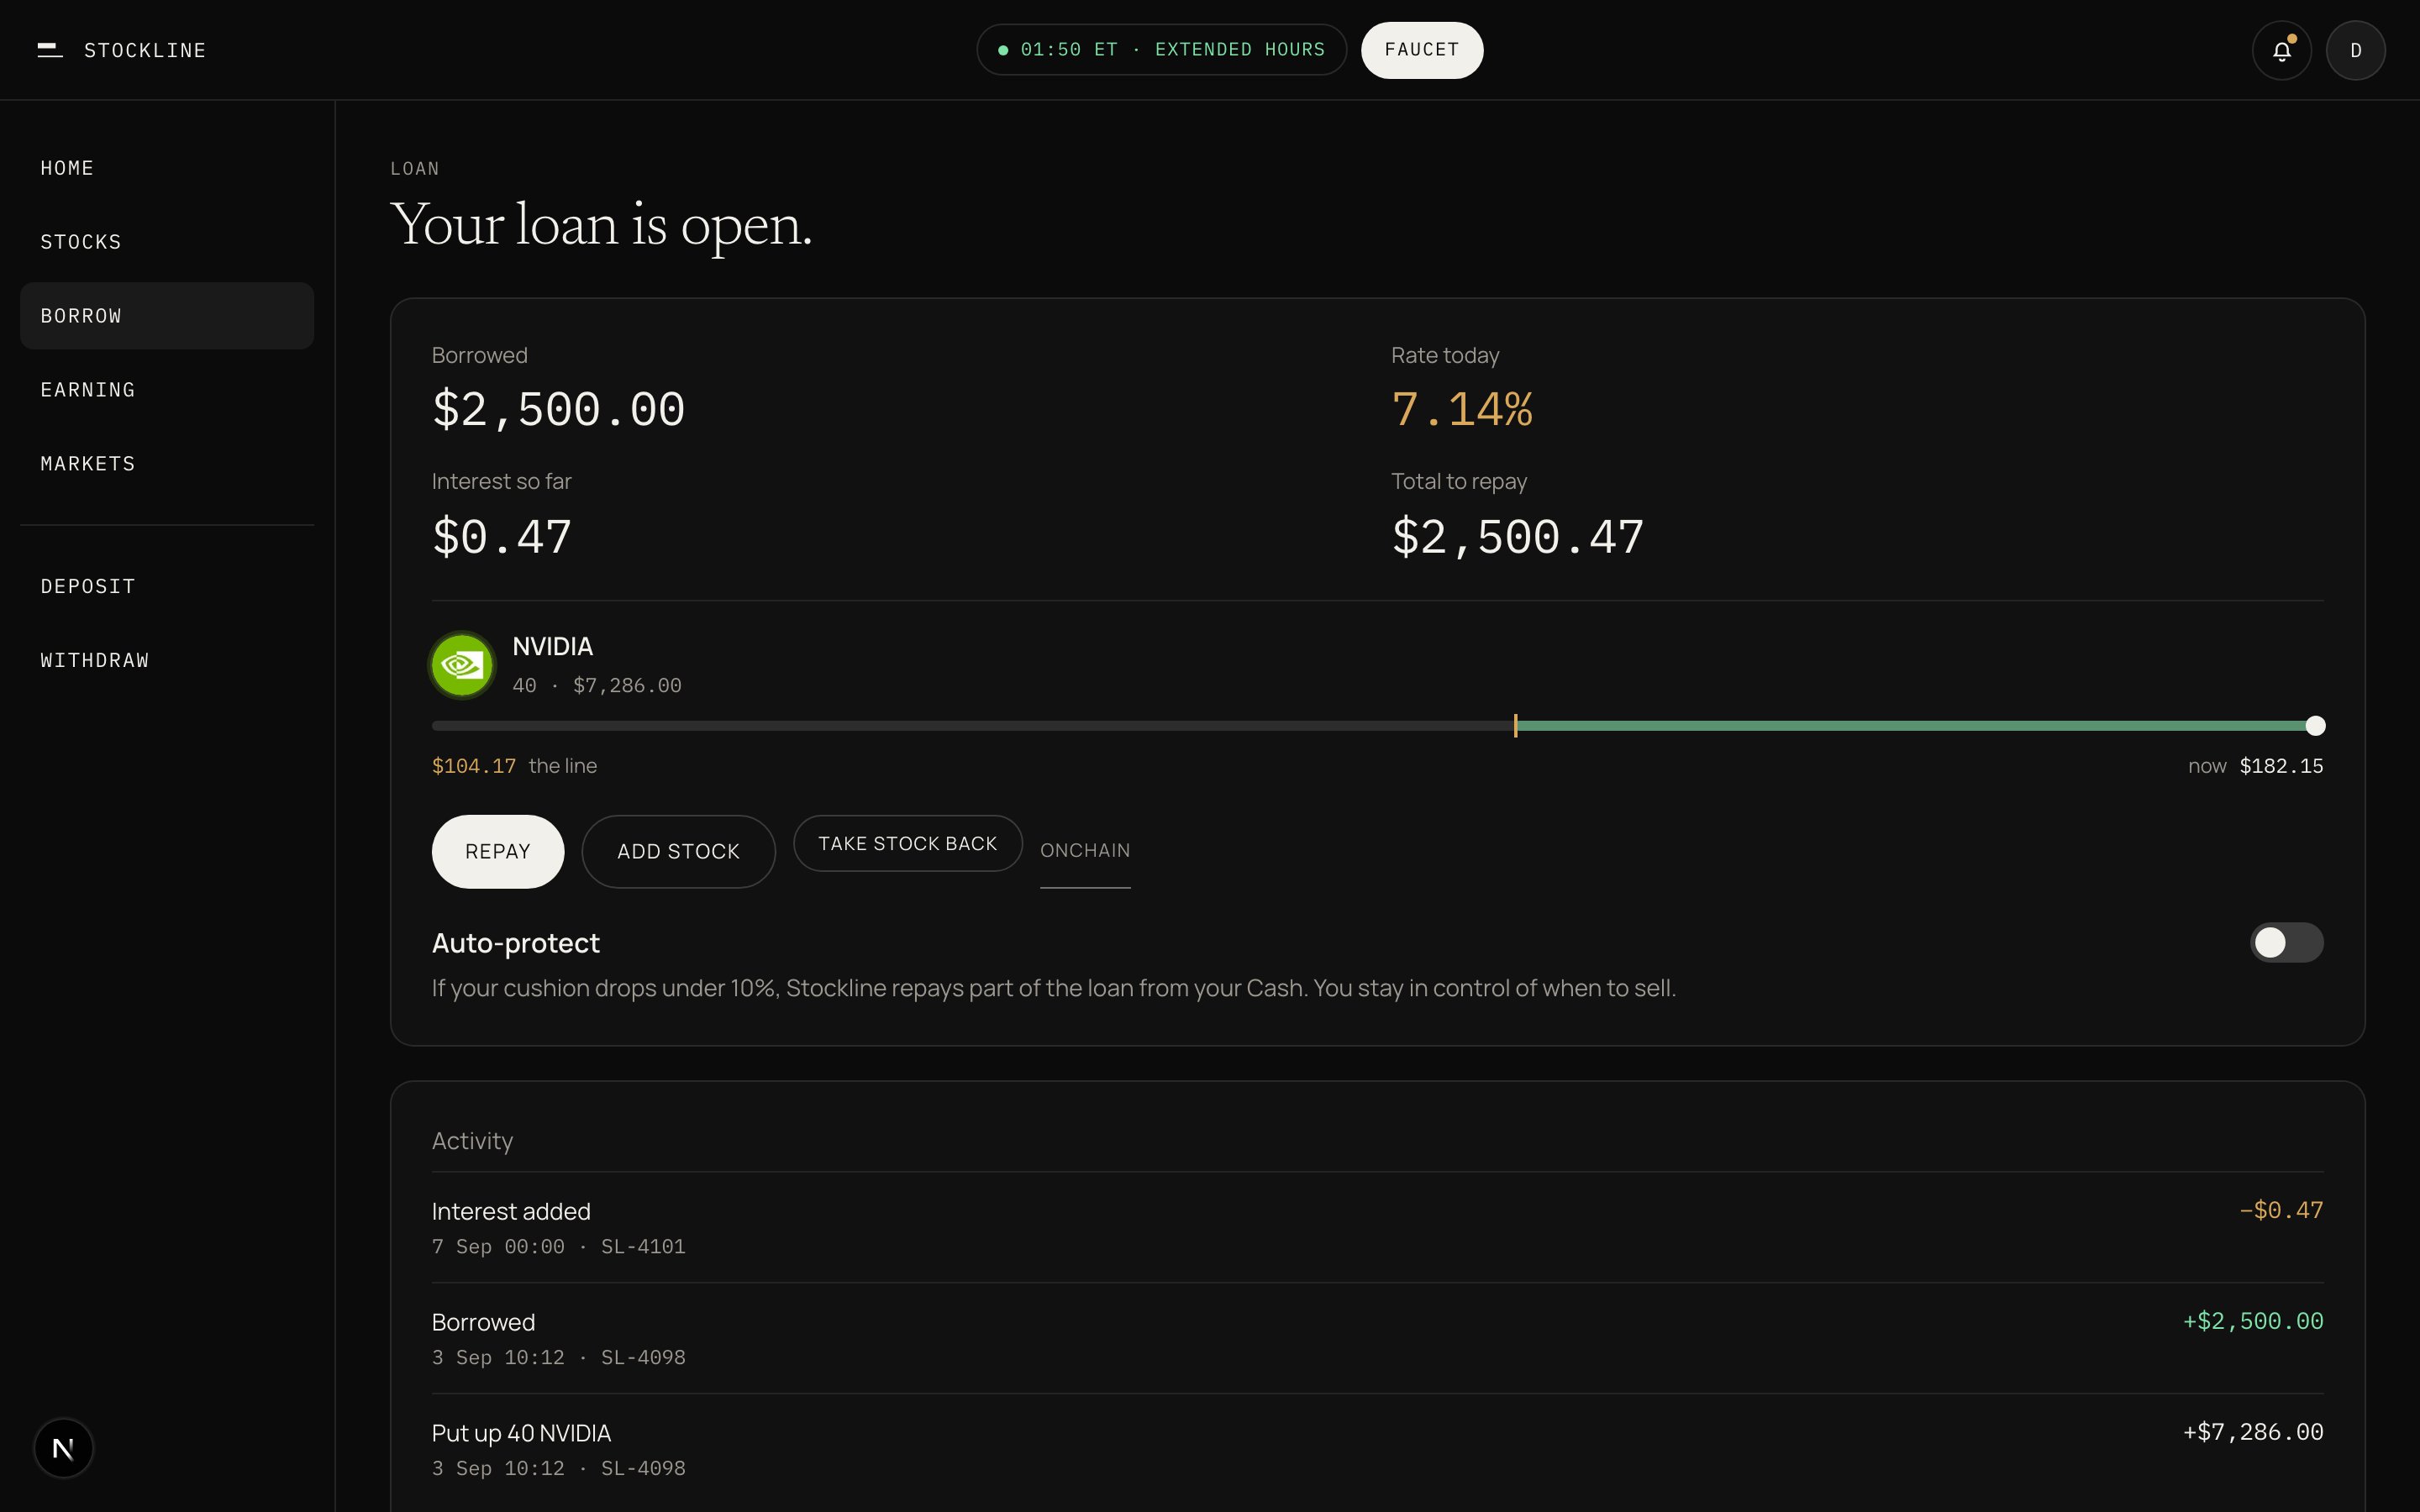Click the "7 Sep 00:00 · SL-4101" reference
The image size is (2420, 1512).
point(558,1247)
